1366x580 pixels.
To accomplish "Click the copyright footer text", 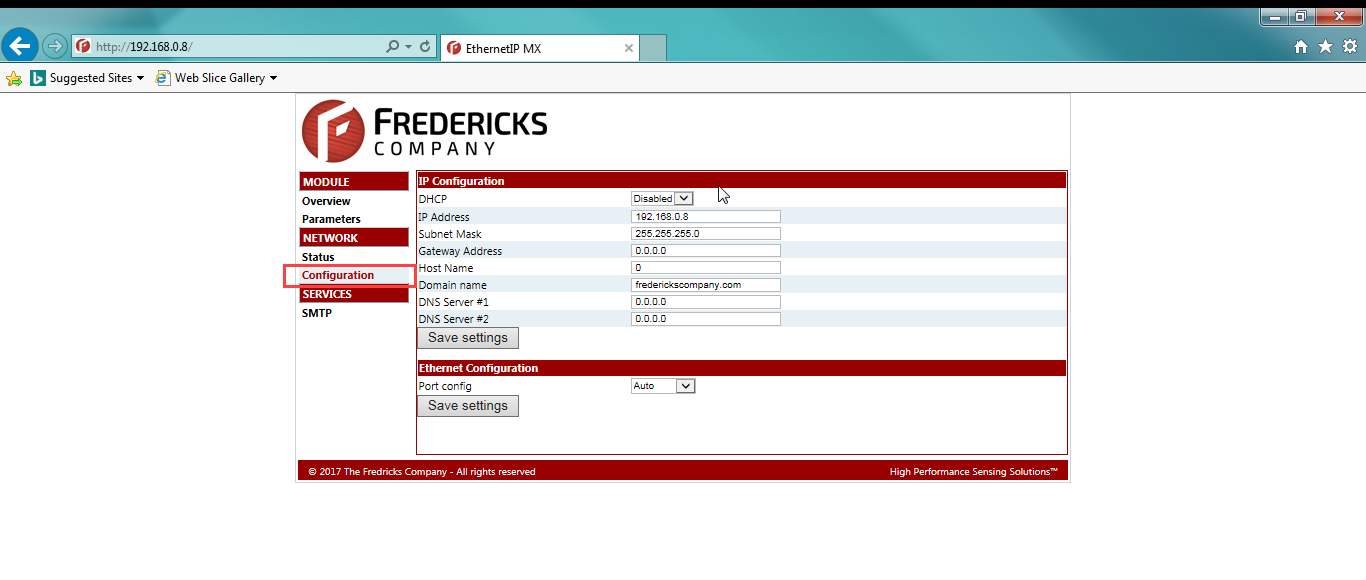I will (421, 472).
